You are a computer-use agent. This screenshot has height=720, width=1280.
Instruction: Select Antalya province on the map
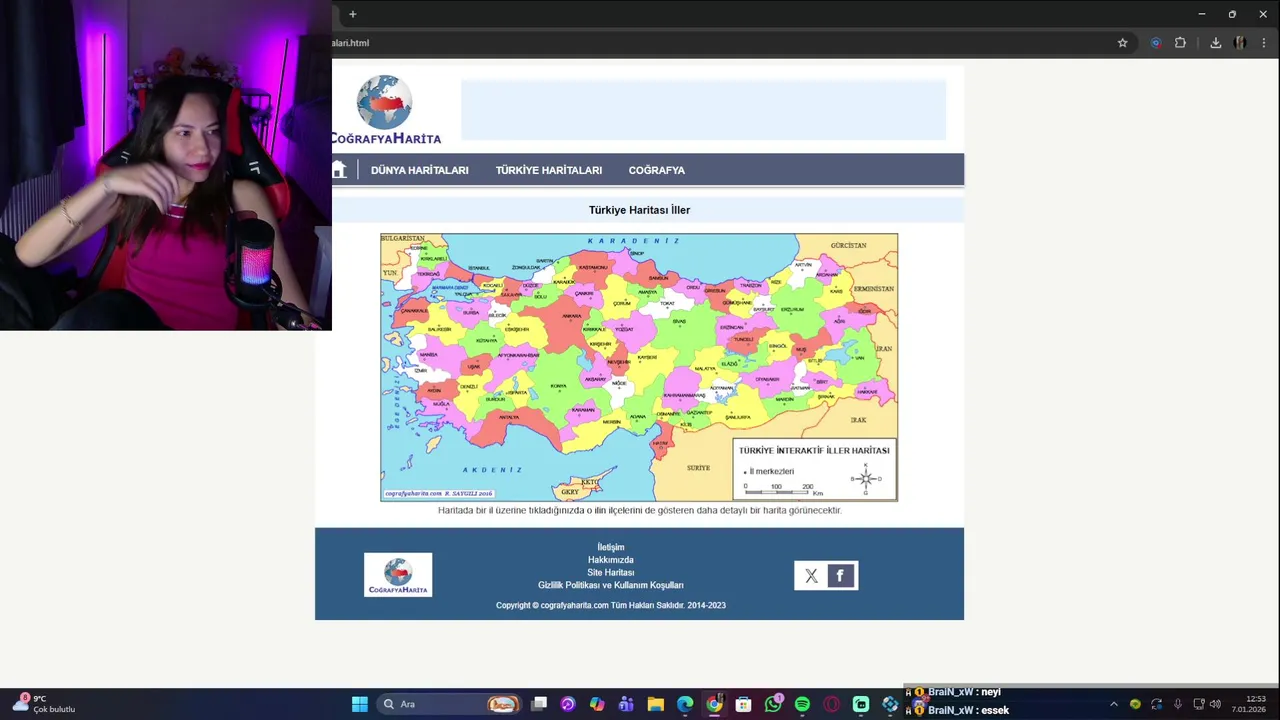click(x=509, y=417)
